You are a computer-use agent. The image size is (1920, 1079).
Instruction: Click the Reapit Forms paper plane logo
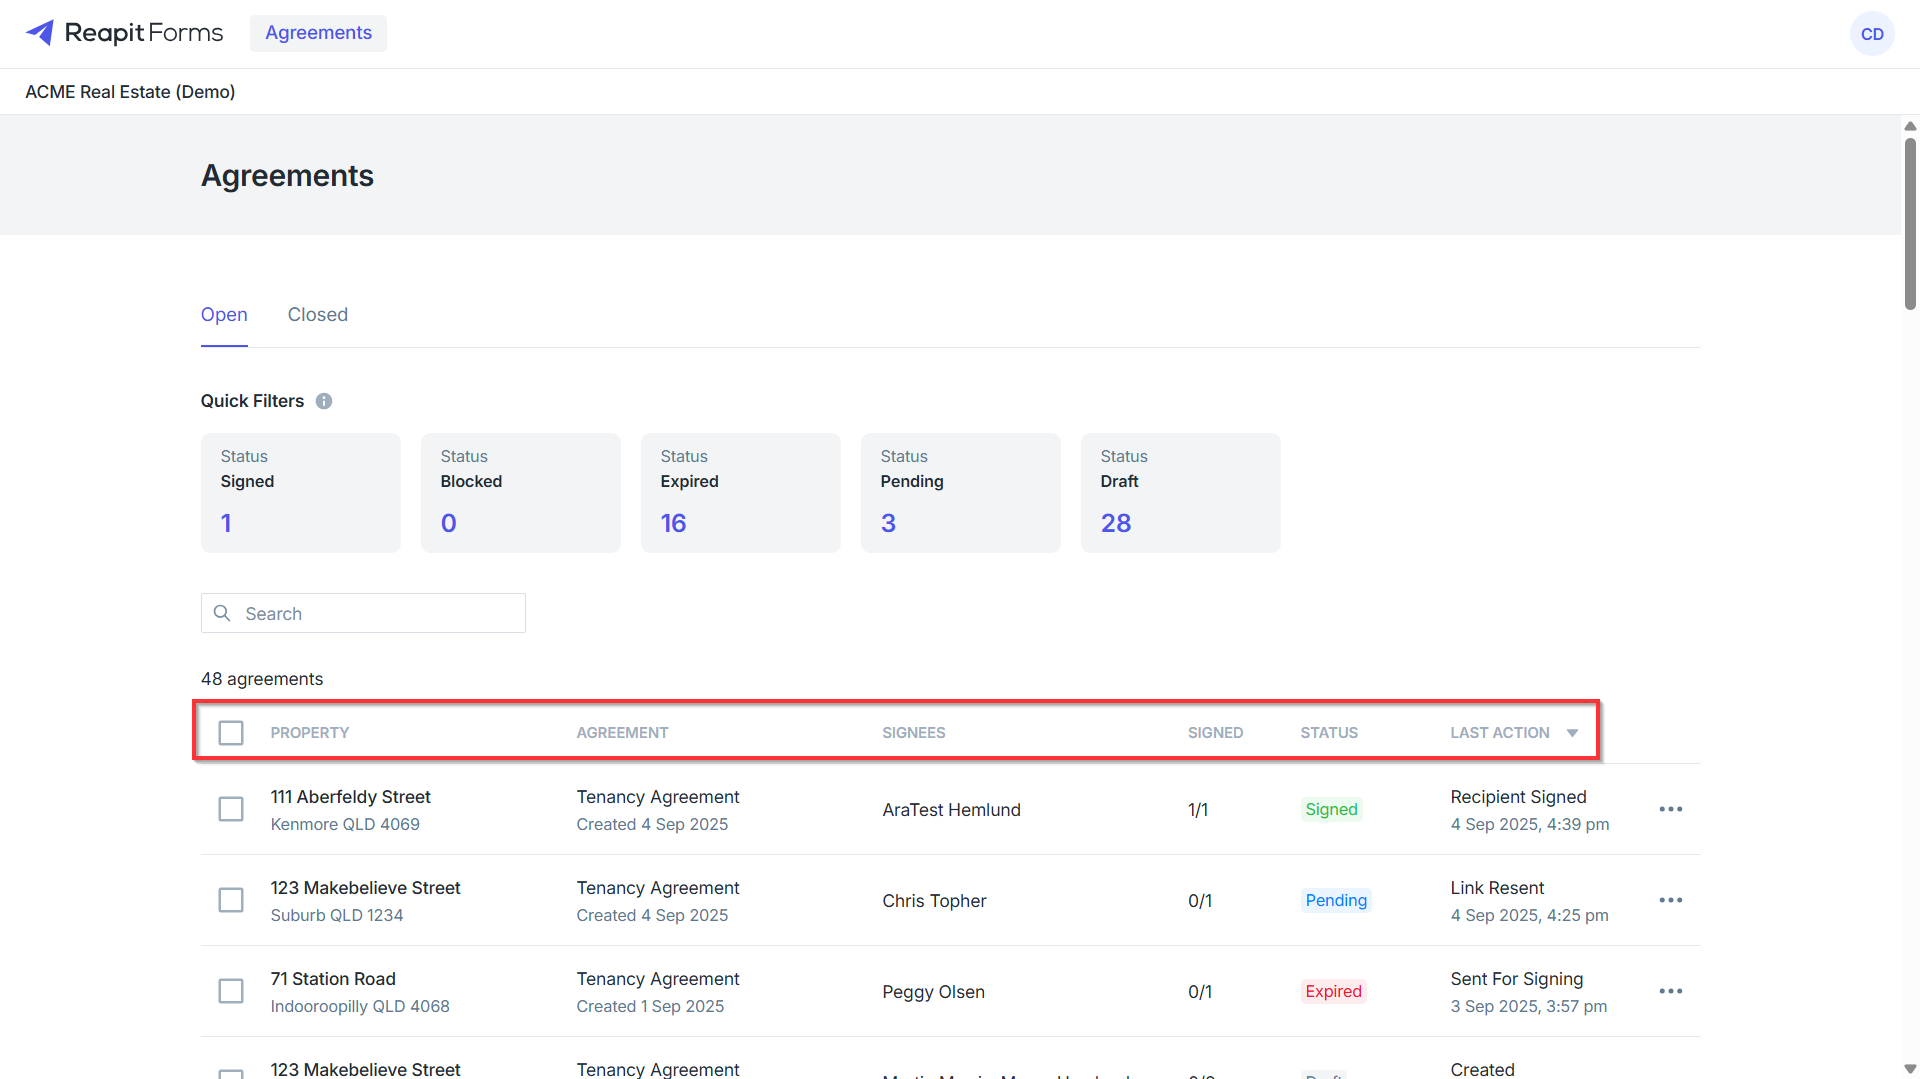click(x=39, y=33)
